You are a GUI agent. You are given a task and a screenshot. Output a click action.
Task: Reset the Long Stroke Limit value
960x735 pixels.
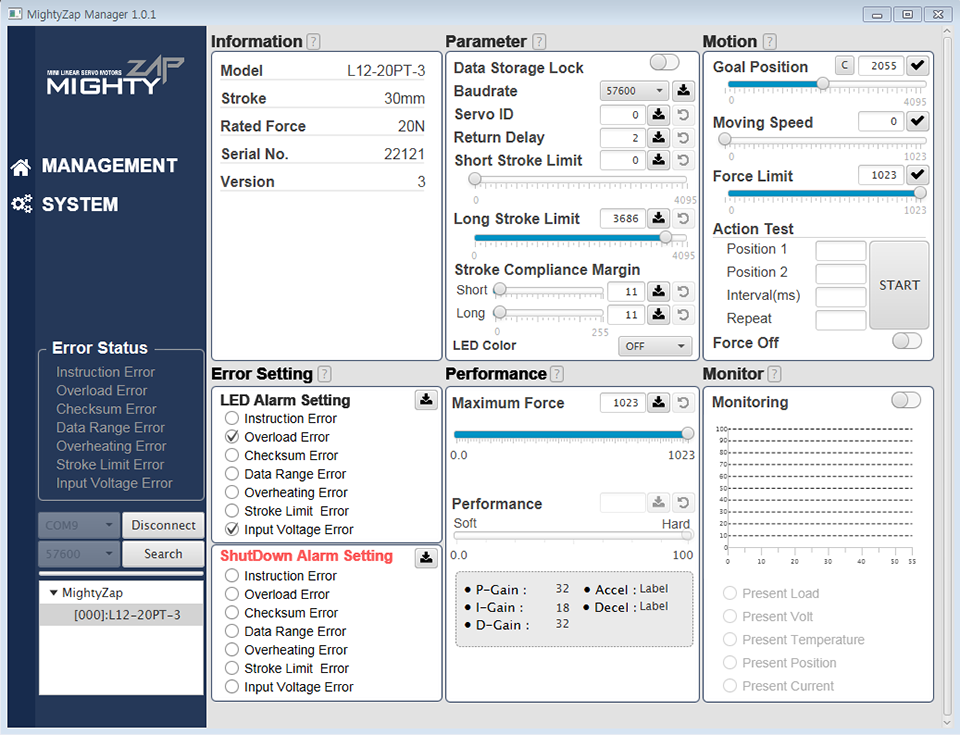coord(683,218)
